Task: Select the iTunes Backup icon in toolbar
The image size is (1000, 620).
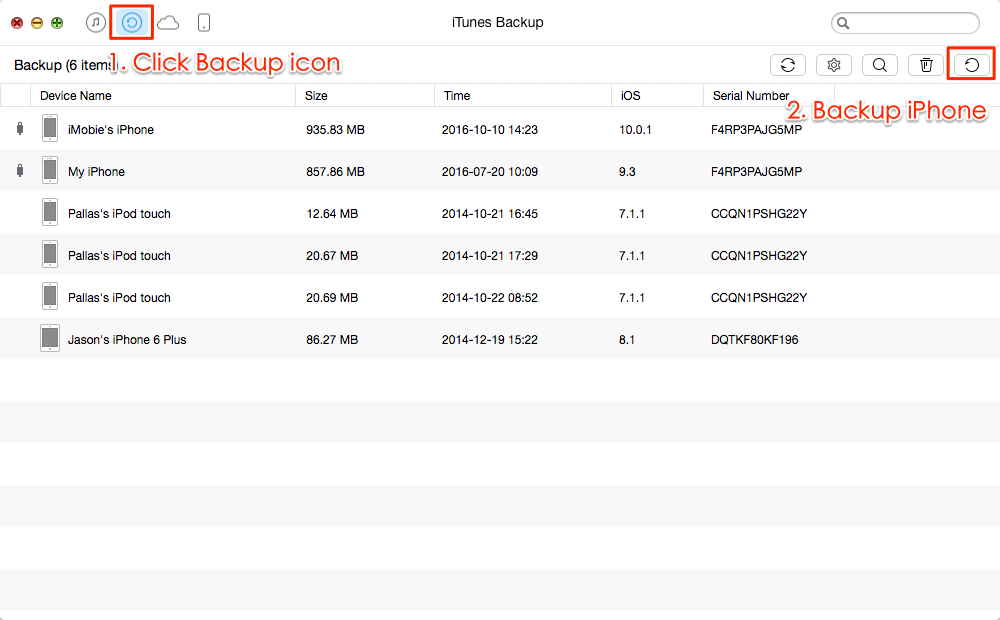Action: pos(132,23)
